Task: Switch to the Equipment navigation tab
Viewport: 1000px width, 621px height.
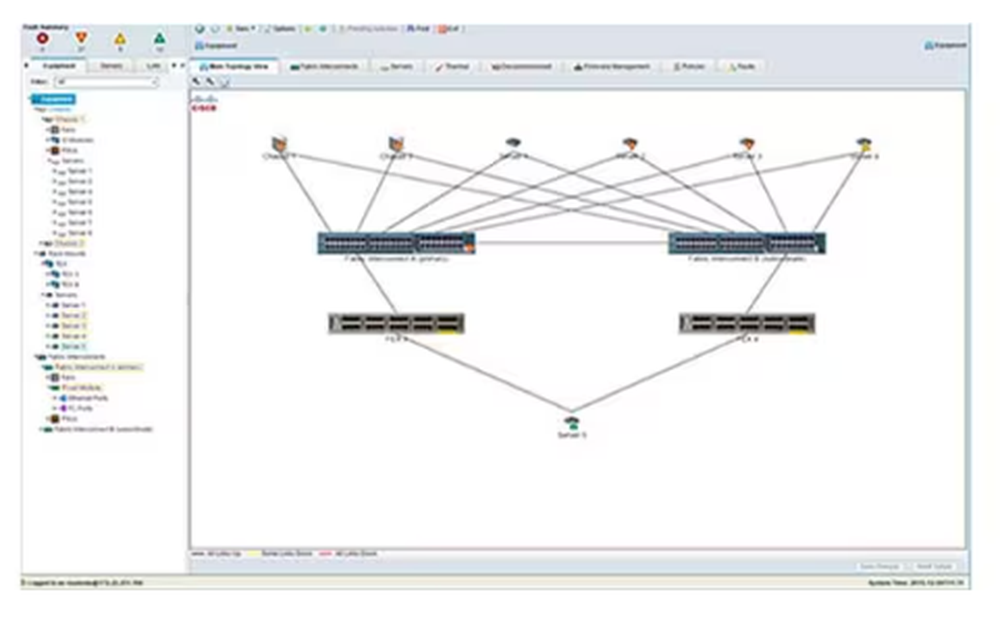Action: [x=59, y=66]
